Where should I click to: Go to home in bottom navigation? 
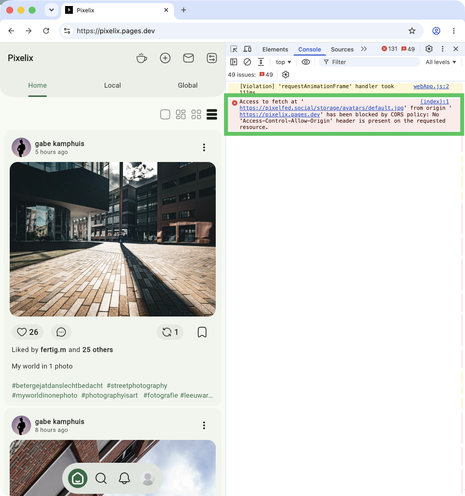(x=78, y=479)
